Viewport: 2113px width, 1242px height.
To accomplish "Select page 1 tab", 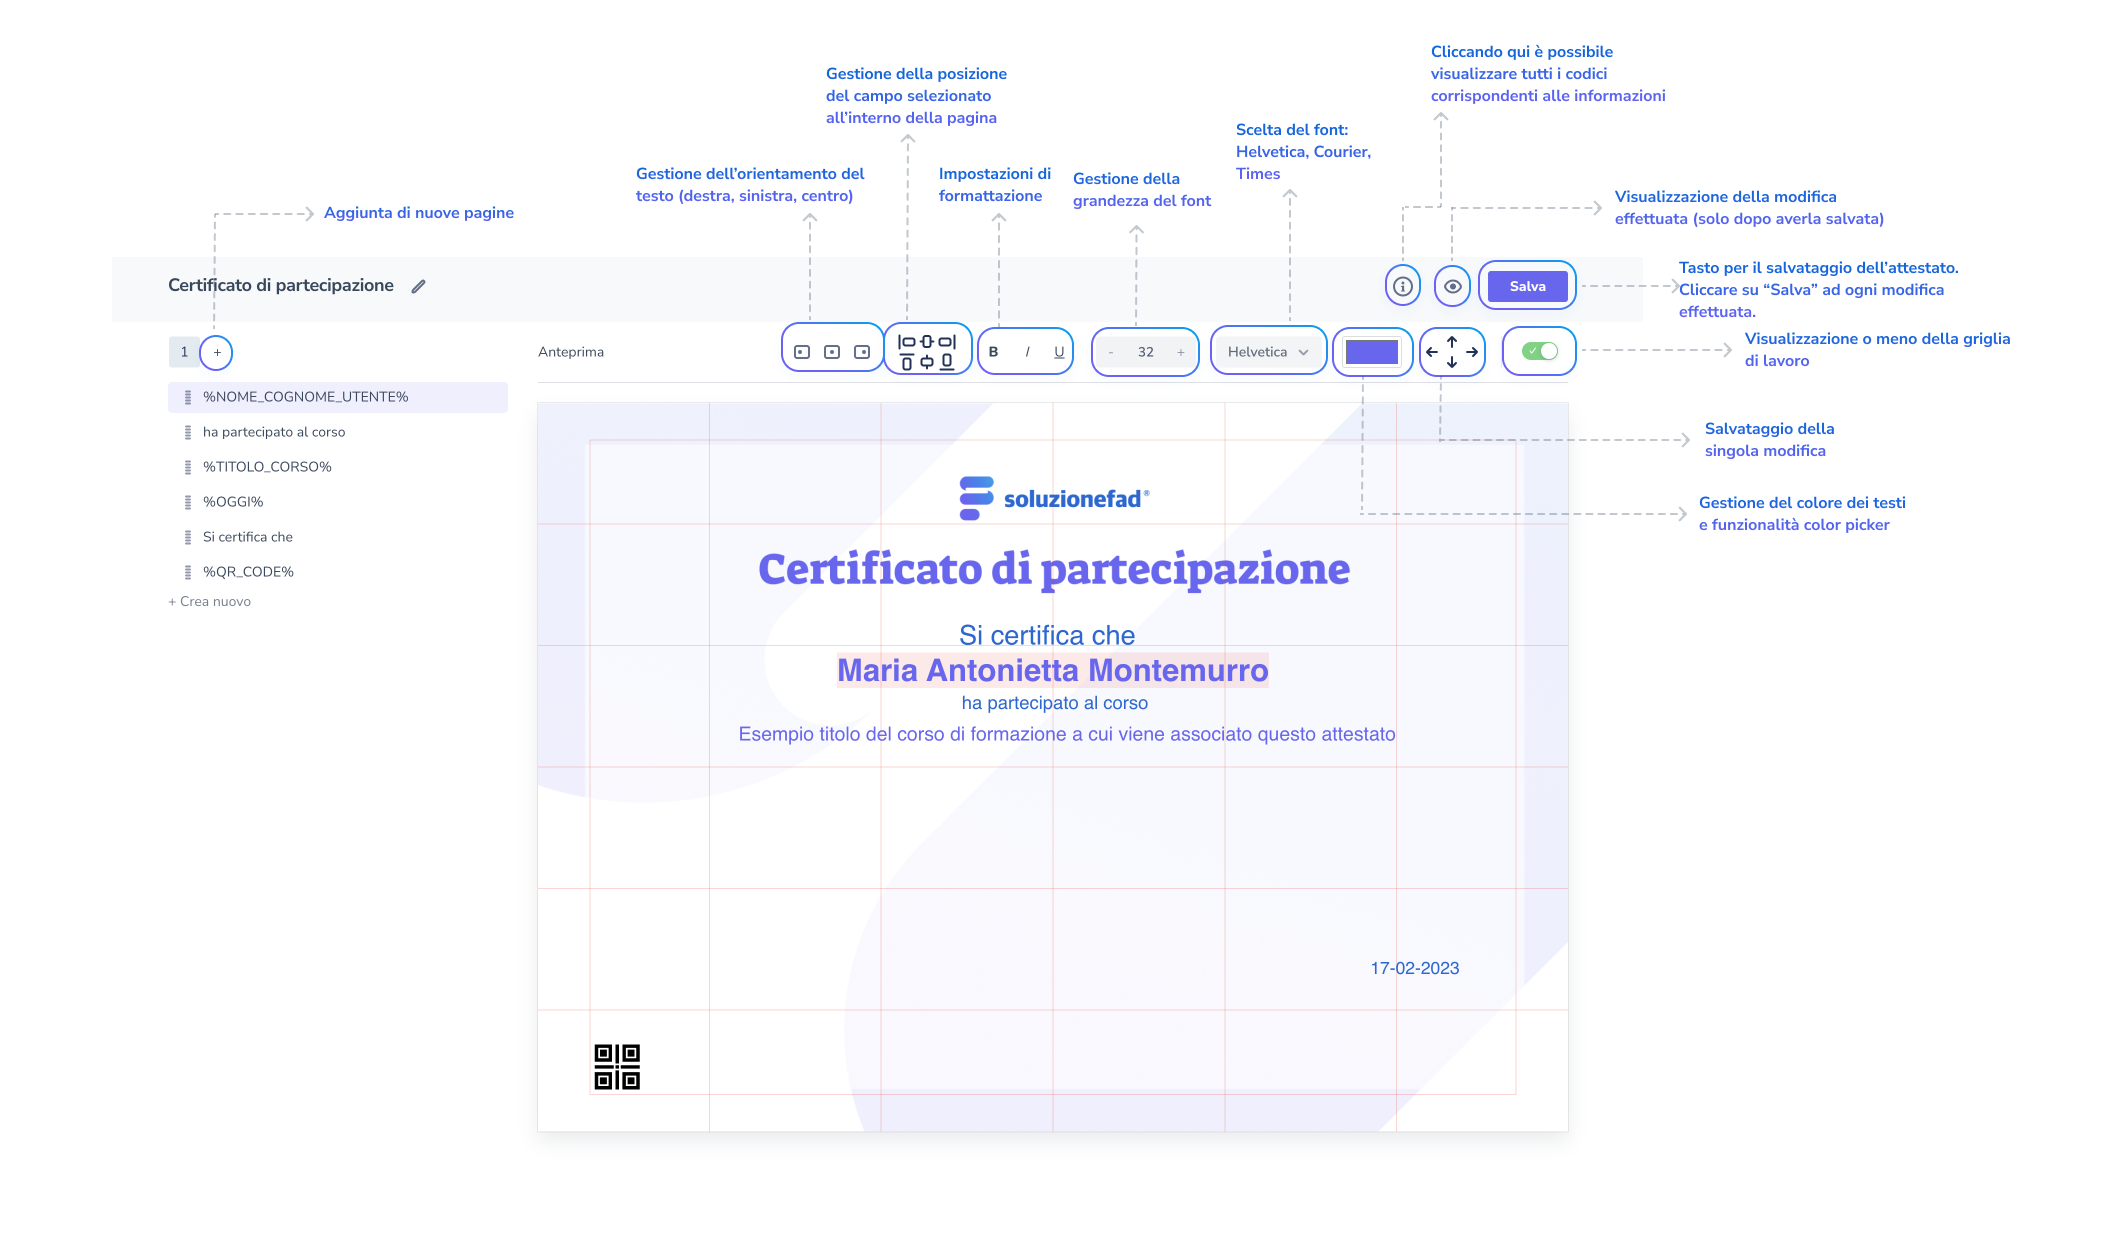I will tap(184, 352).
